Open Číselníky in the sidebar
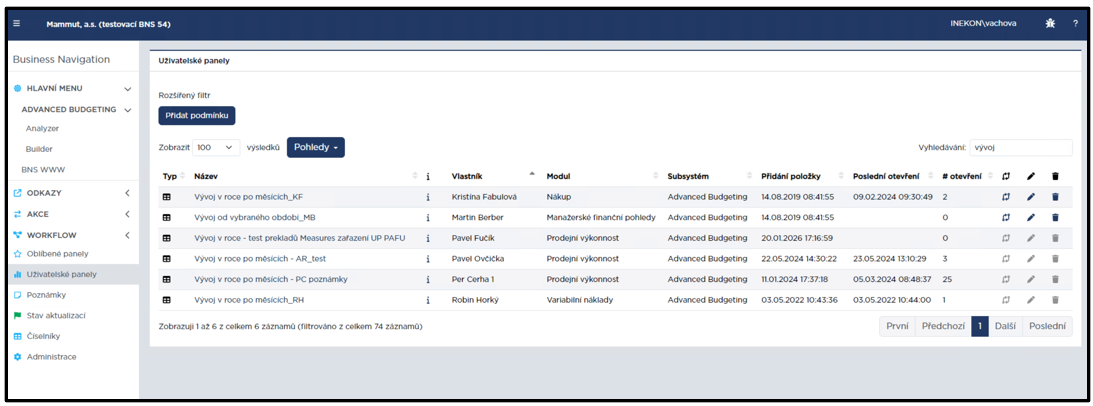This screenshot has height=406, width=1093. click(x=43, y=336)
